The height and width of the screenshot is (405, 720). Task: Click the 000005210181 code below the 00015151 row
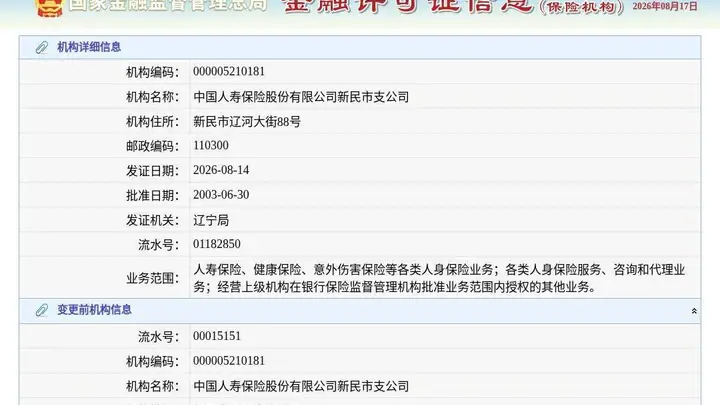pos(229,361)
